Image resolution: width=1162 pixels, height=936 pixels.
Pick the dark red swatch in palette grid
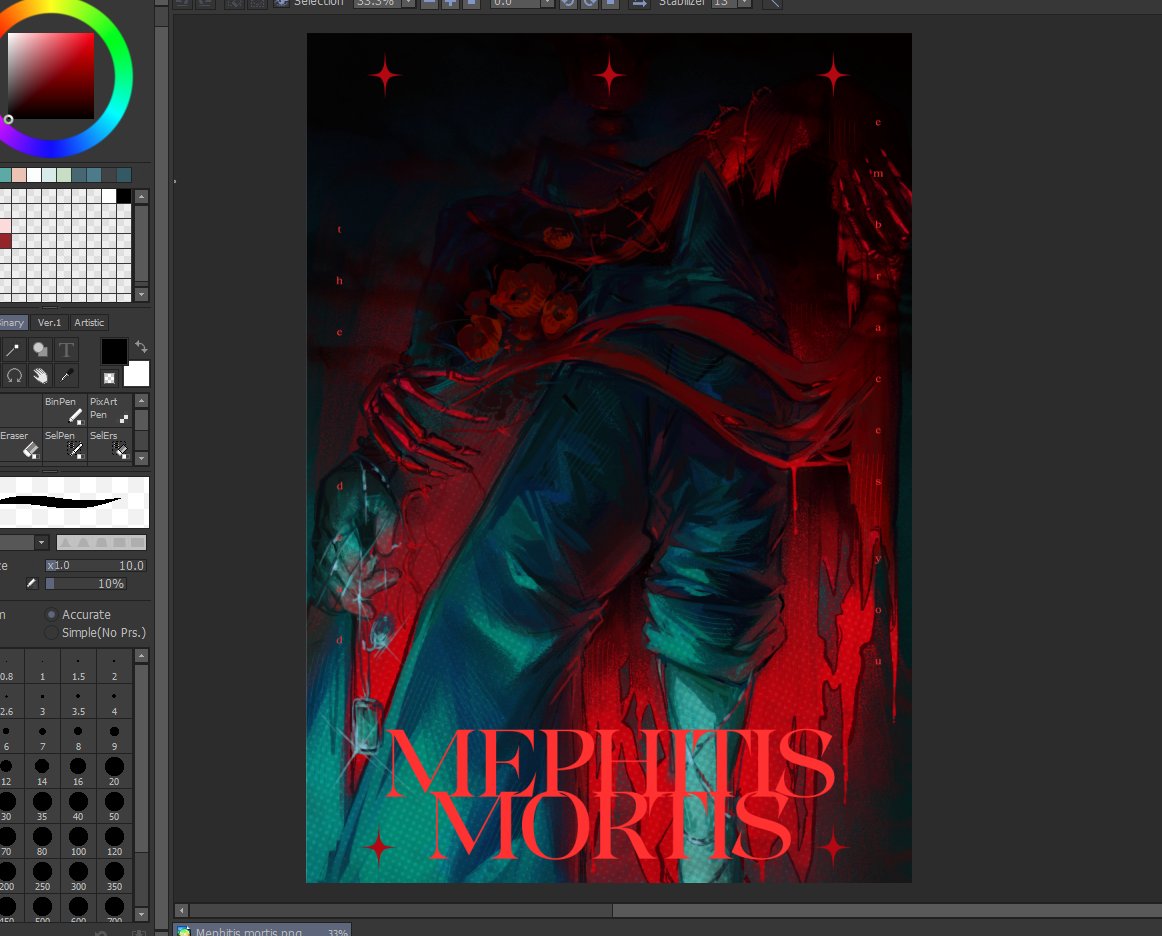(5, 241)
